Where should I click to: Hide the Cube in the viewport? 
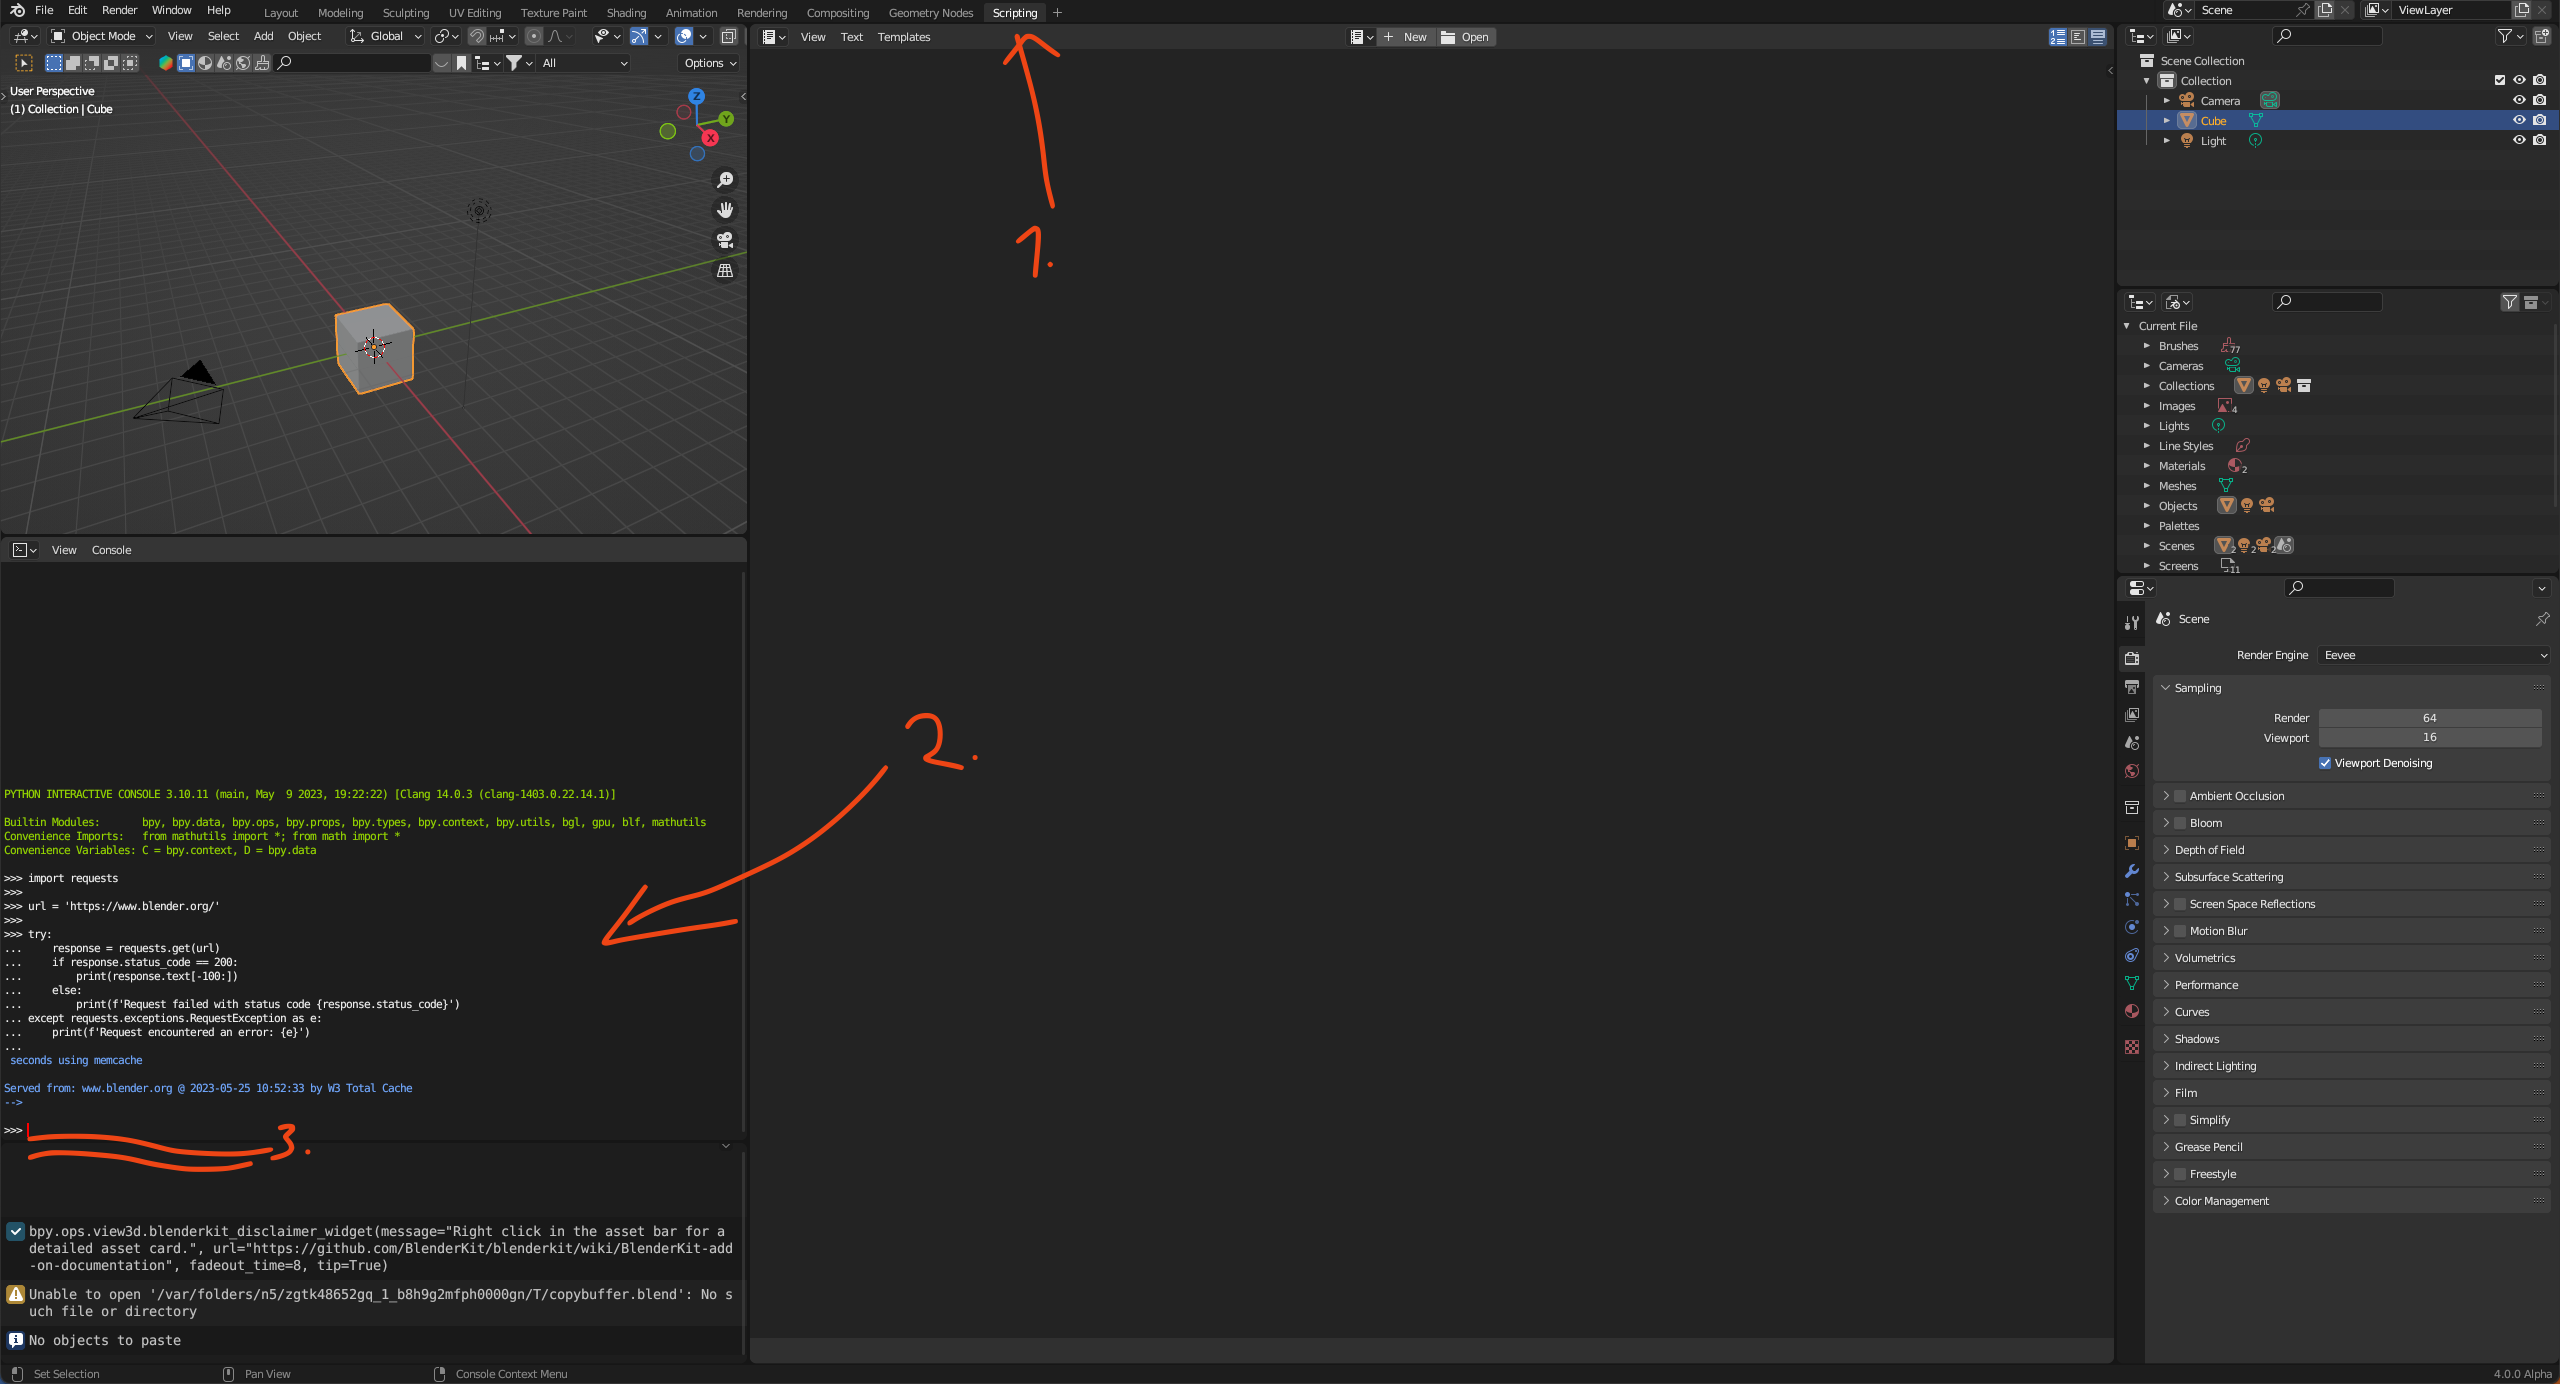tap(2519, 120)
